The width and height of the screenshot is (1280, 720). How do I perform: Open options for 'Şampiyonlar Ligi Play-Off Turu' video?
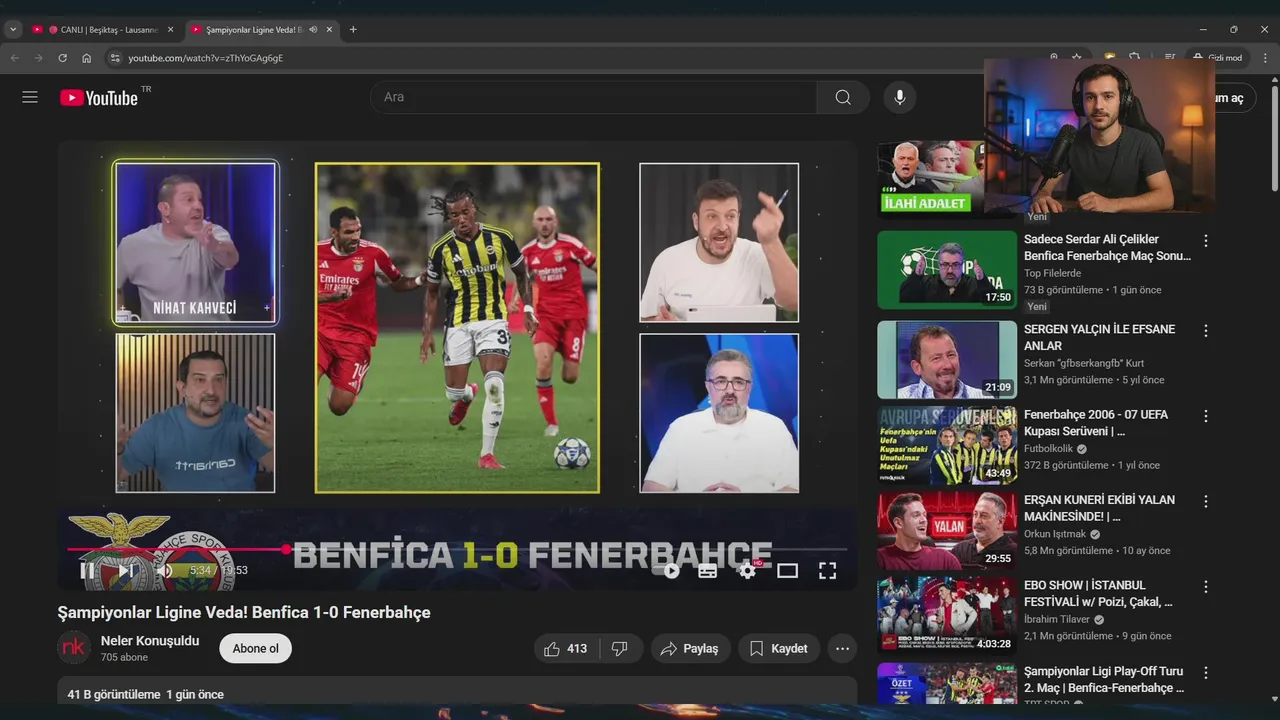[x=1206, y=673]
